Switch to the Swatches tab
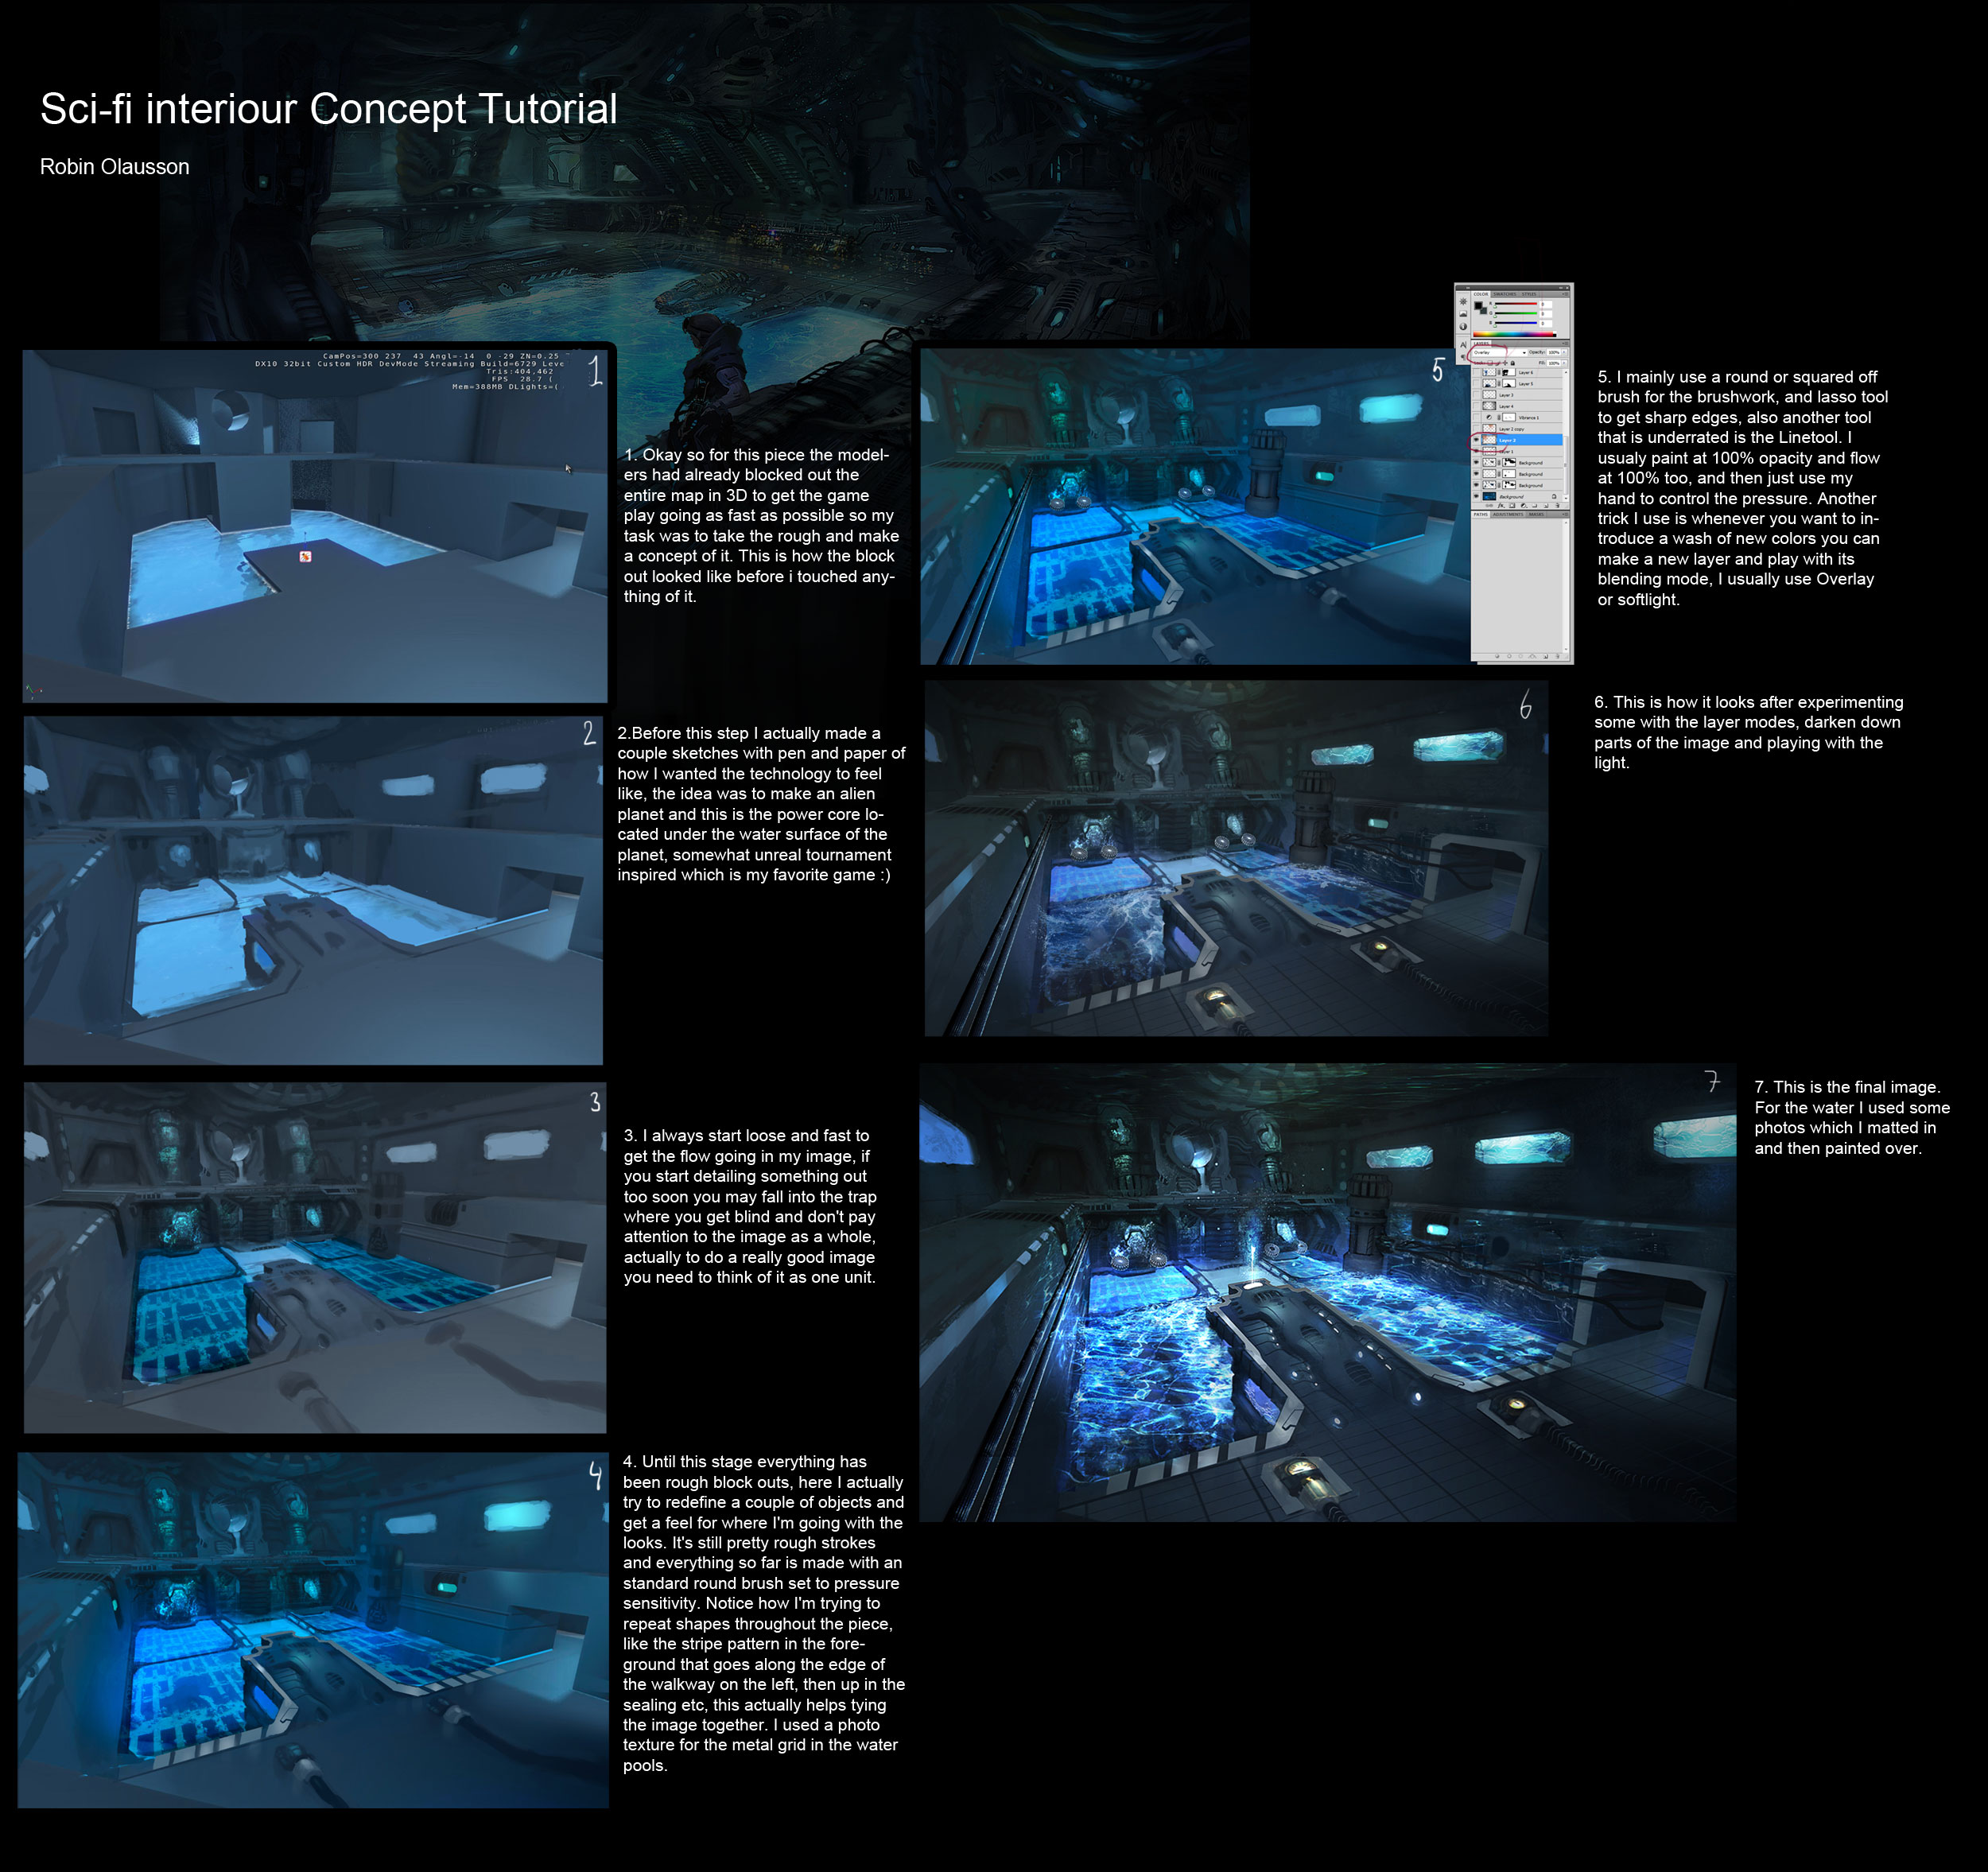The width and height of the screenshot is (1988, 1872). click(1505, 294)
